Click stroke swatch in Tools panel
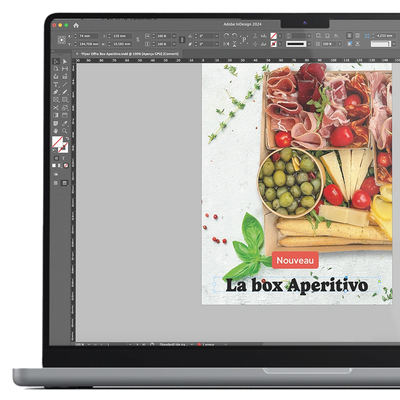This screenshot has height=400, width=400. coord(64,148)
